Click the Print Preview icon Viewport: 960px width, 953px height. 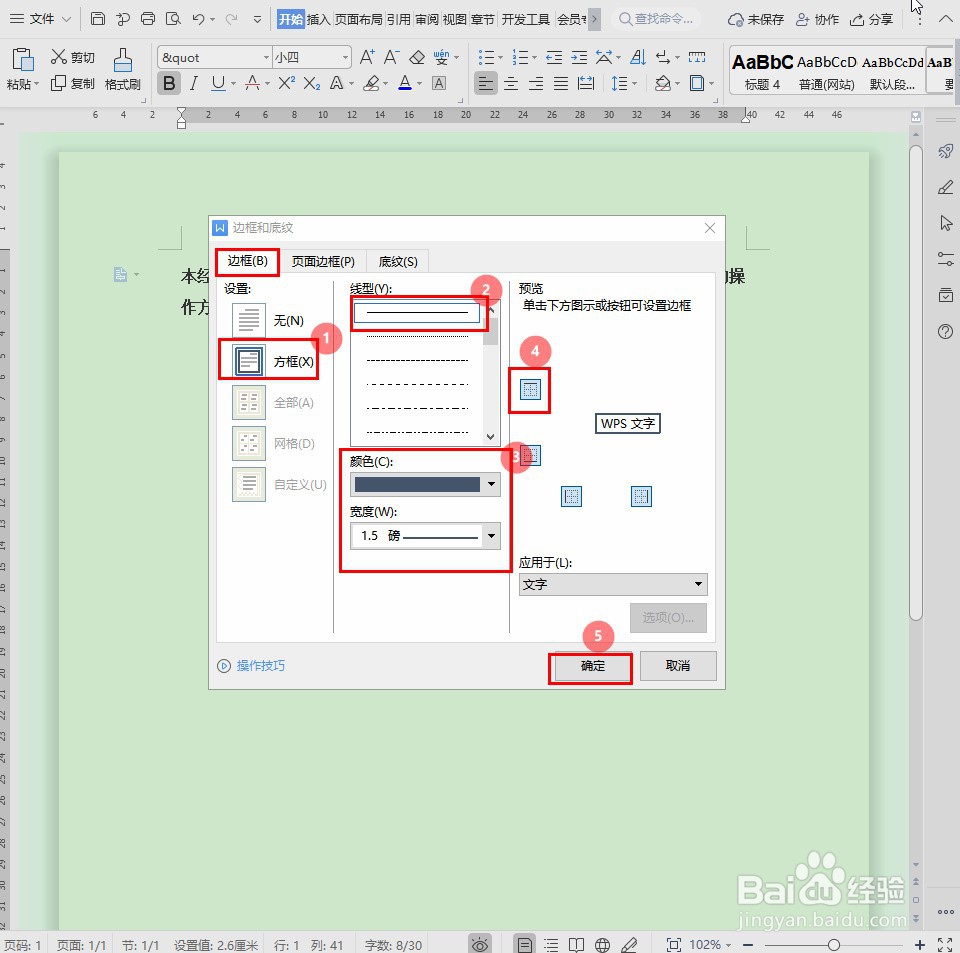173,18
